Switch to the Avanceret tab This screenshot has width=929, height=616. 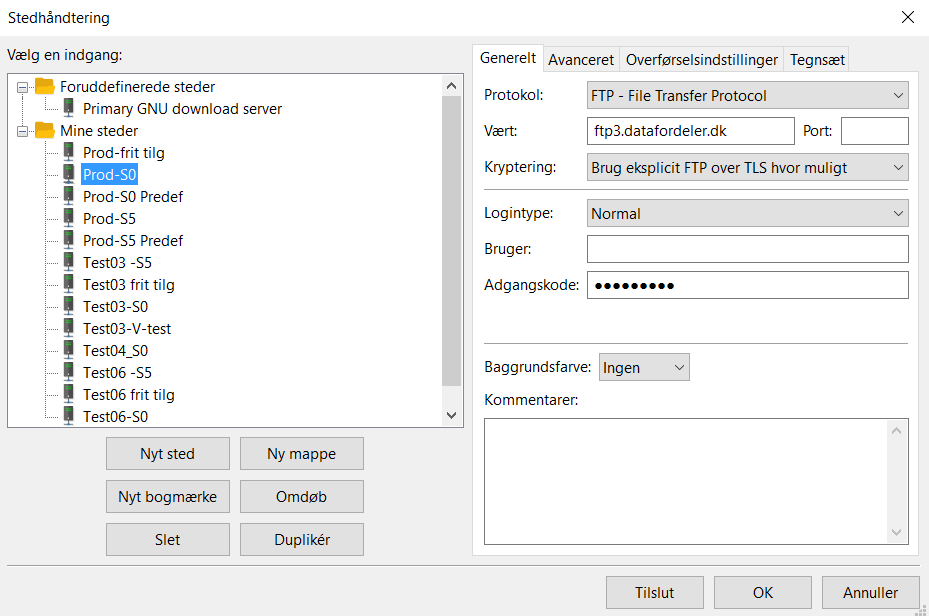[x=581, y=60]
